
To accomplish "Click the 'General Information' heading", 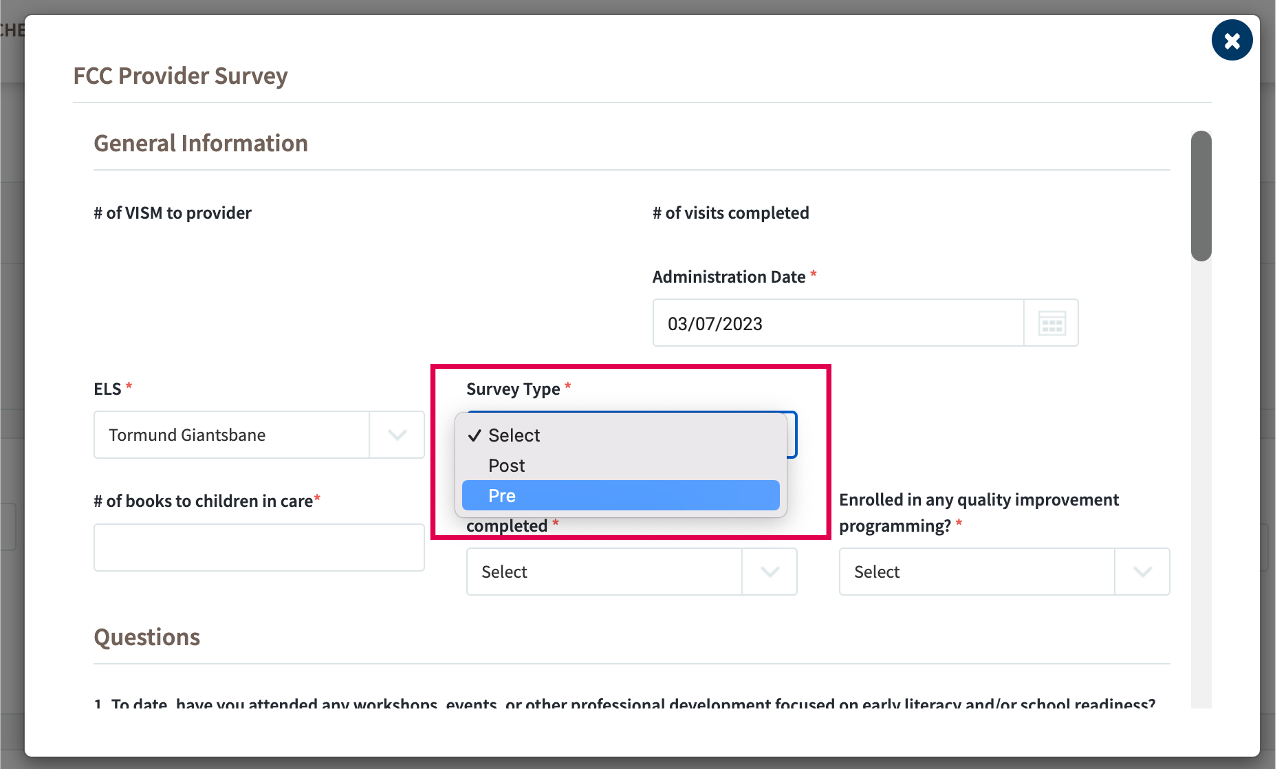I will (x=201, y=143).
